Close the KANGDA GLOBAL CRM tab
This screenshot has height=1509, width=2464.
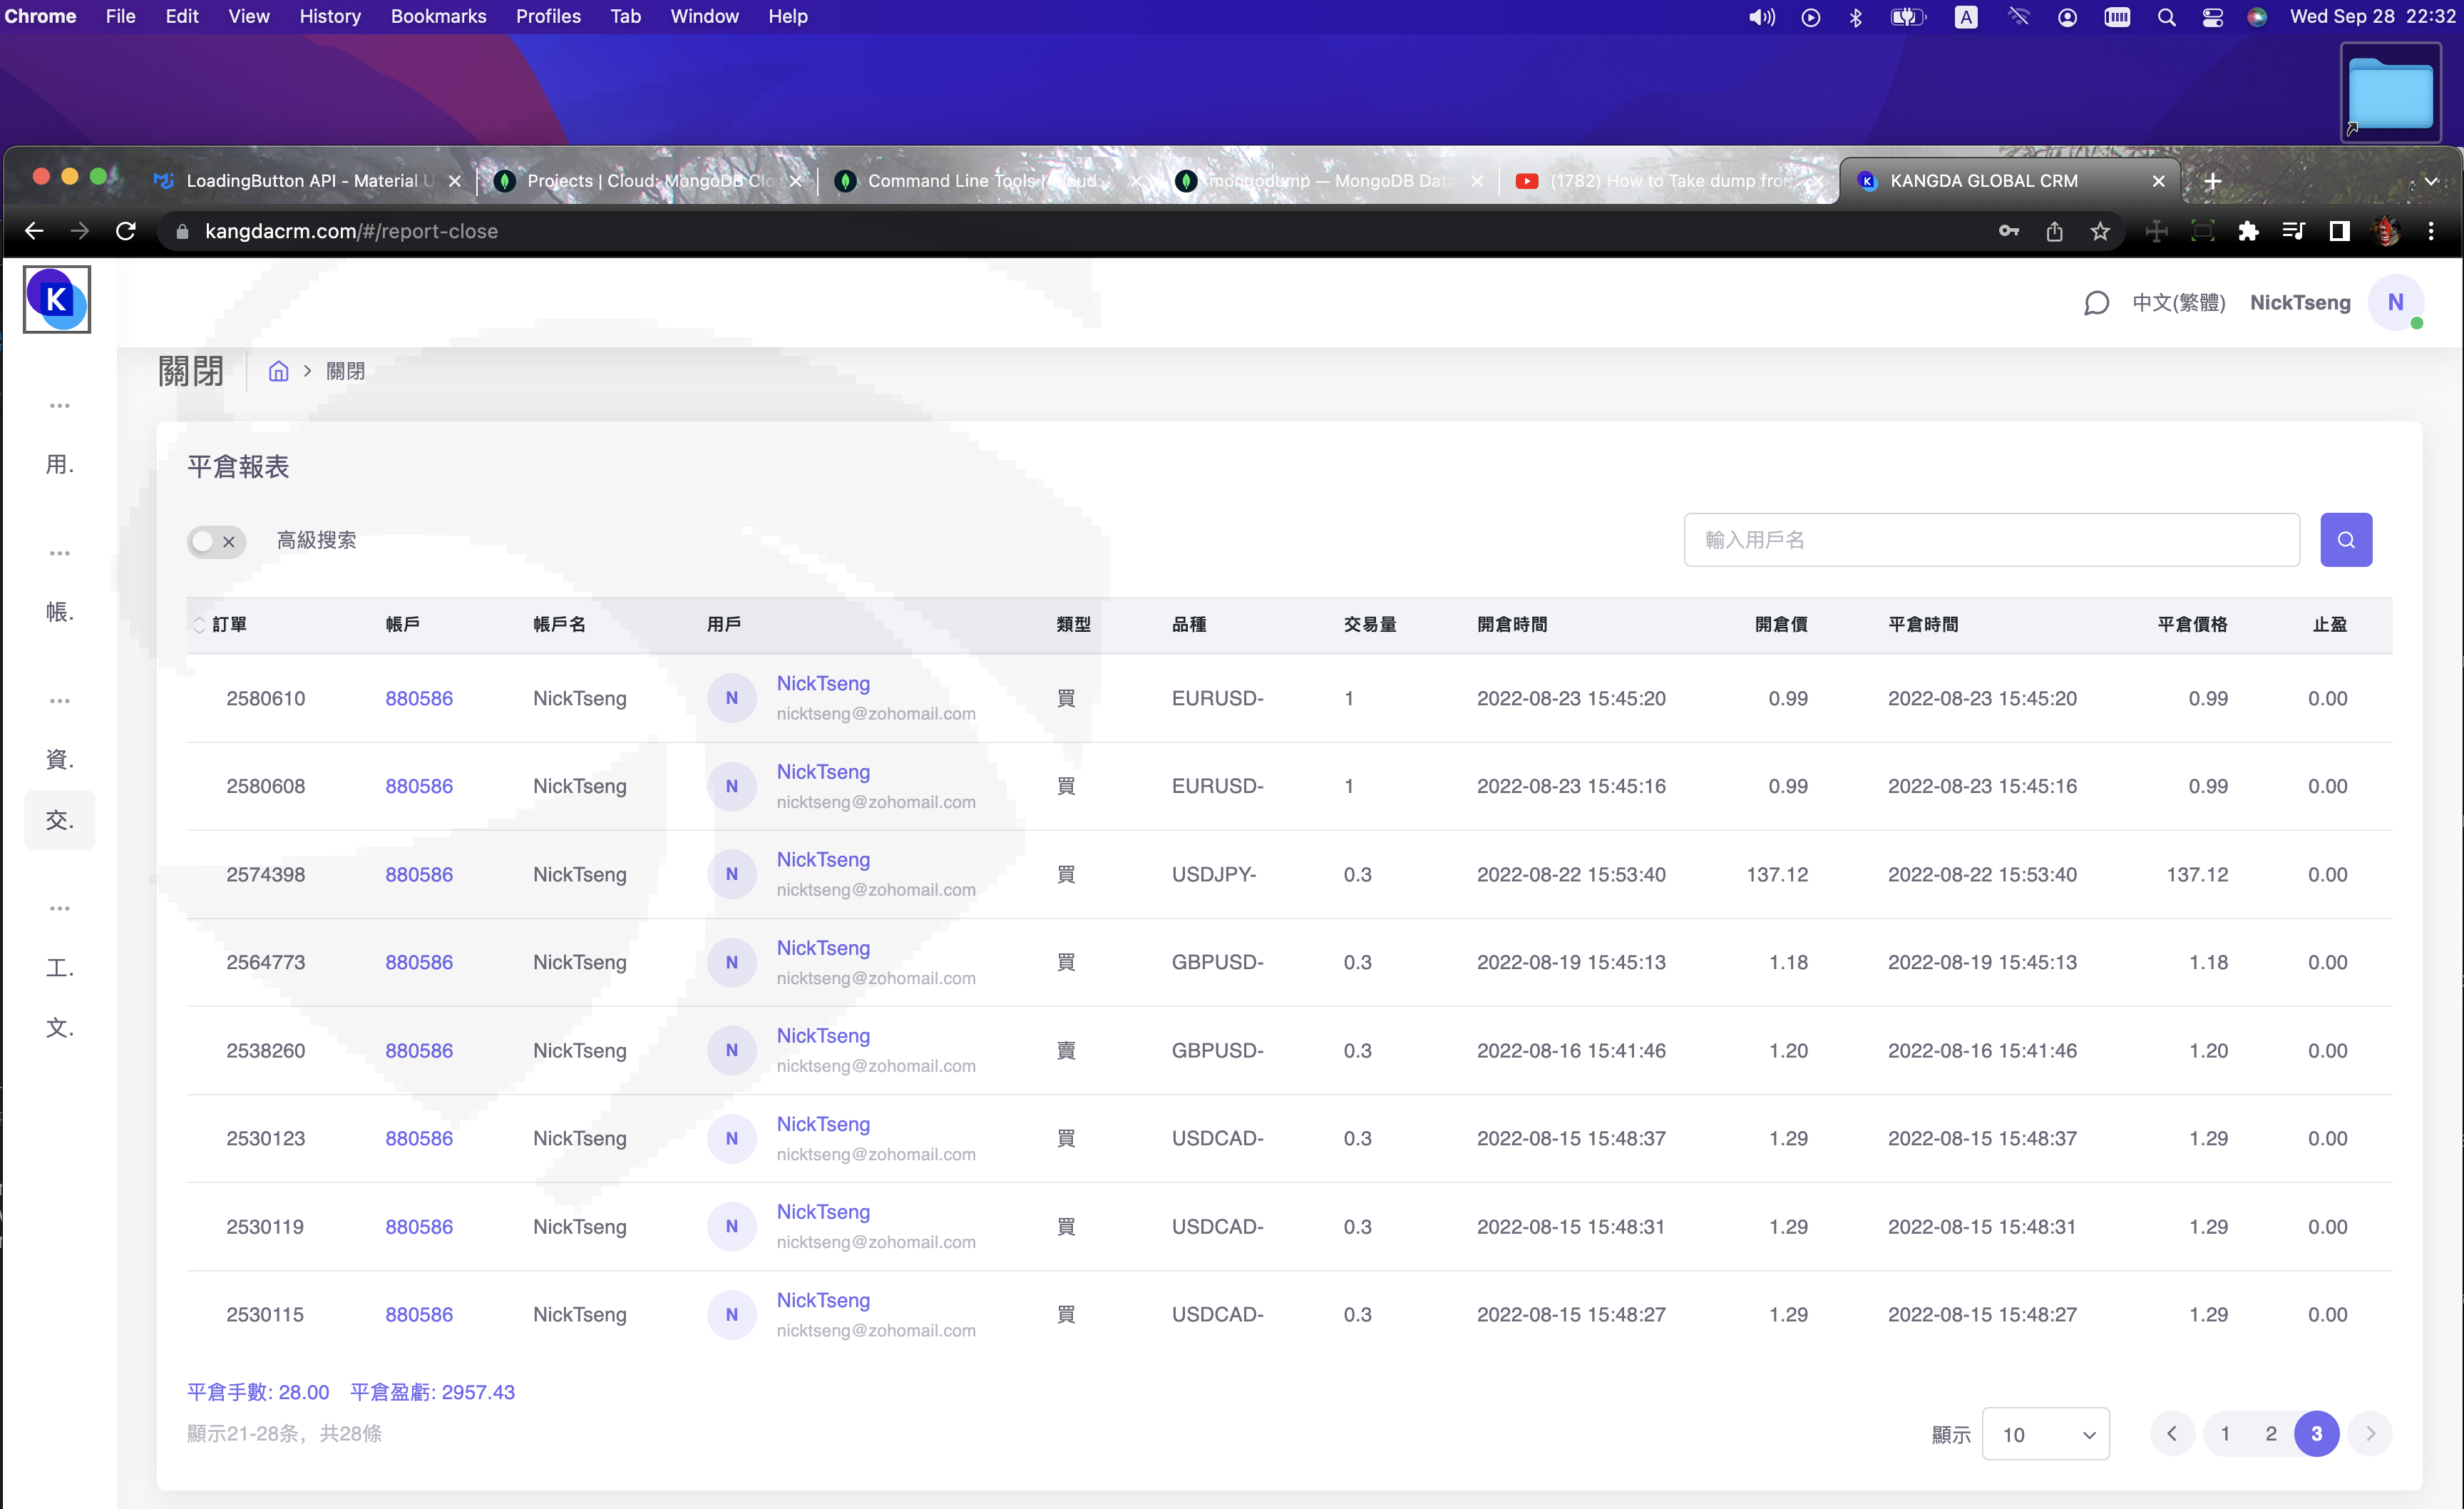pos(2158,181)
